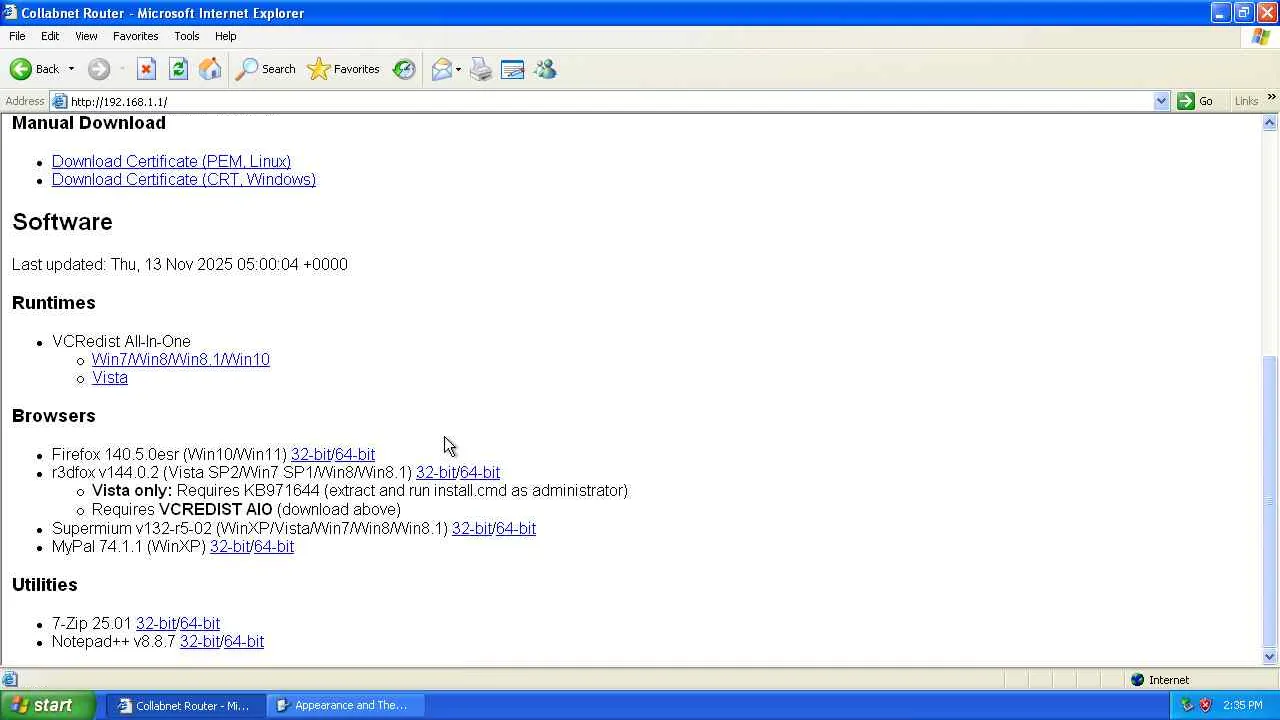Download Supermium v132-r5-02 32-bit
This screenshot has width=1280, height=720.
pos(472,528)
